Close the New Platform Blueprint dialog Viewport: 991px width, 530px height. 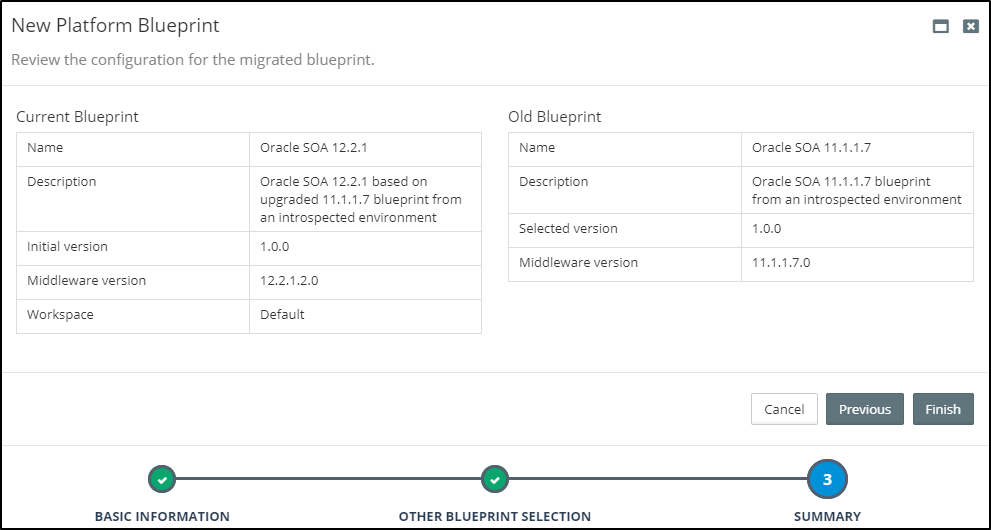click(x=970, y=27)
